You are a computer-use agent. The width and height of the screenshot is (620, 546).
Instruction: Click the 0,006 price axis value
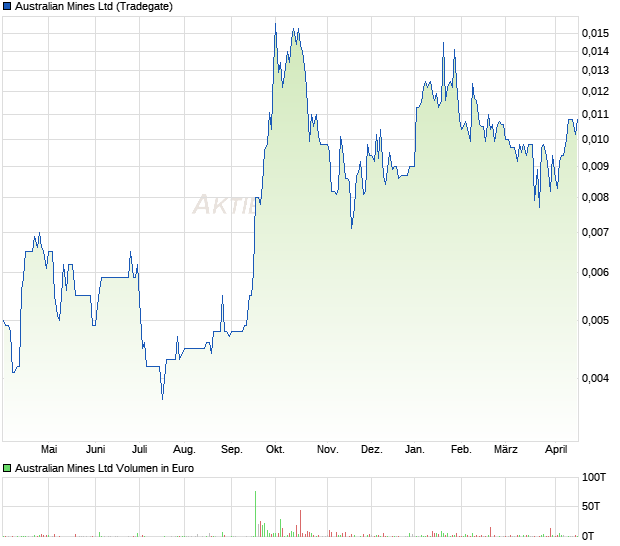pyautogui.click(x=595, y=272)
